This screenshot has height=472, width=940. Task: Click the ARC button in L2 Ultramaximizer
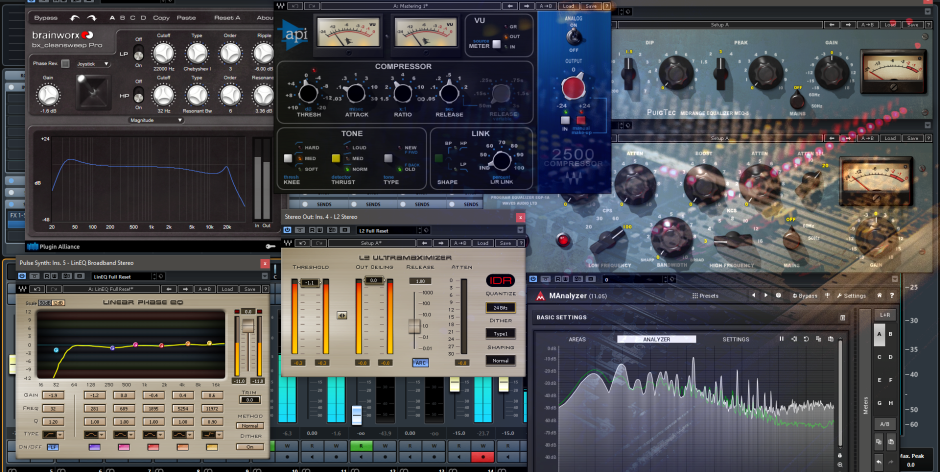[x=420, y=362]
